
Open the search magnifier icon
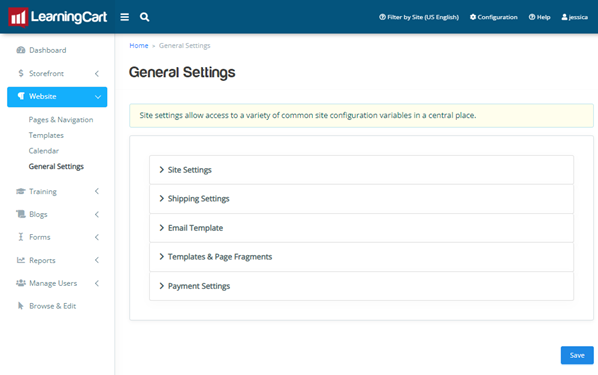144,17
